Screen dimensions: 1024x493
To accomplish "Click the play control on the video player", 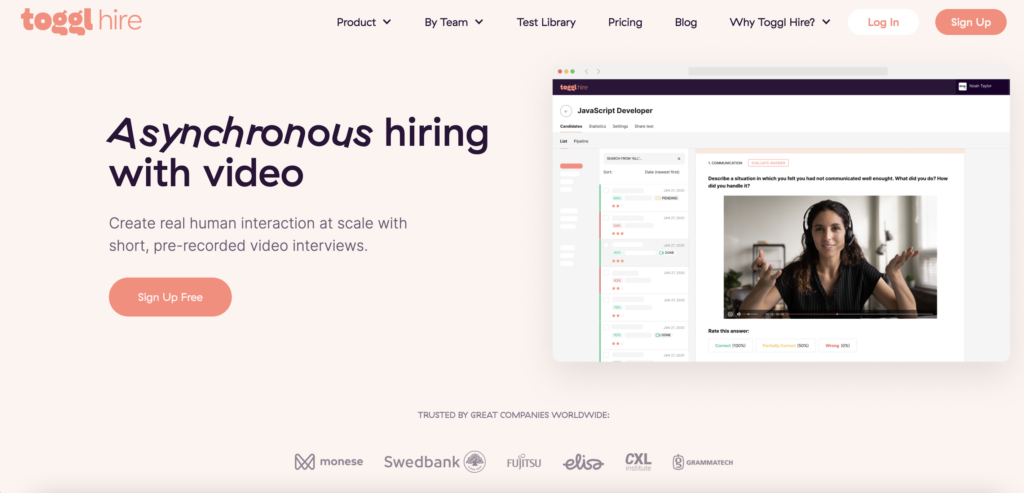I will pos(730,314).
